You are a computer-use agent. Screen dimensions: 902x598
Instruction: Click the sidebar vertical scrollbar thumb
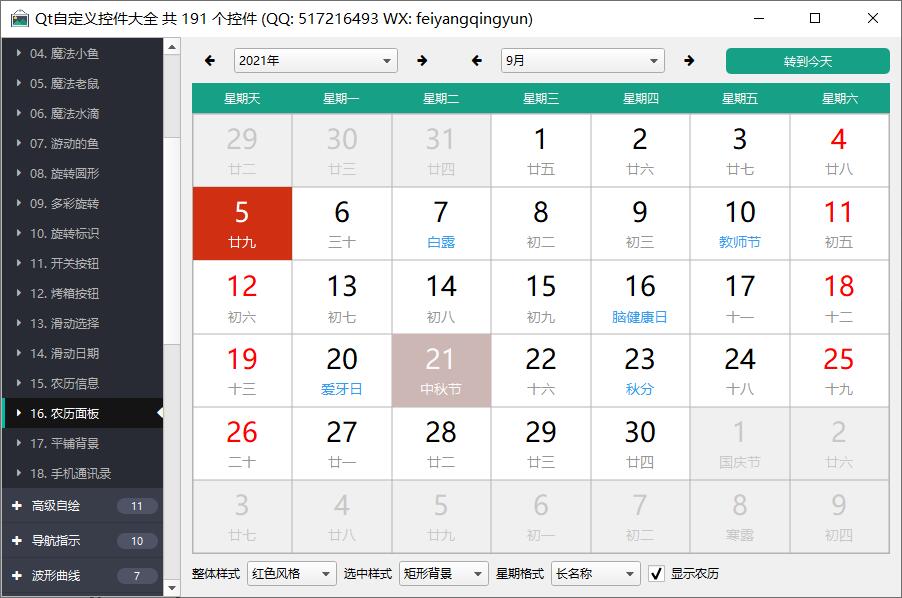(172, 240)
